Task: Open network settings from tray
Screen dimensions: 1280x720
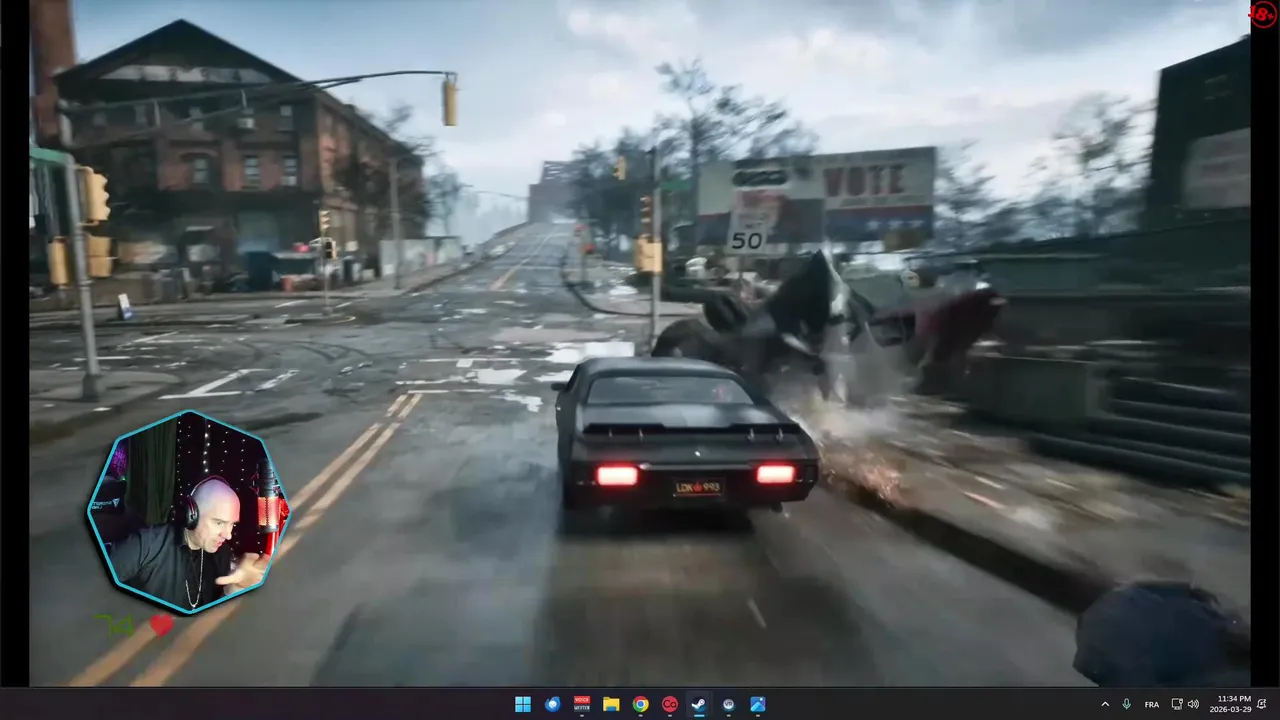Action: (1177, 704)
